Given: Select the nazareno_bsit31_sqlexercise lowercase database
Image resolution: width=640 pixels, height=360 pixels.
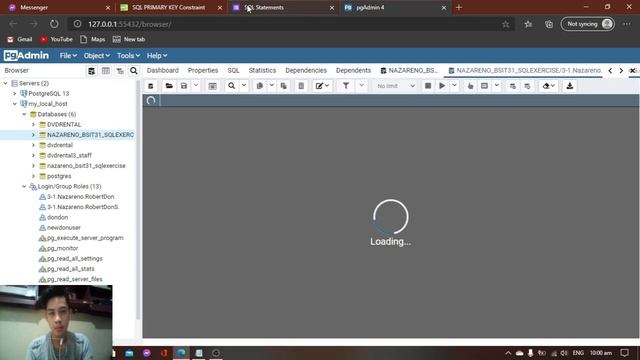Looking at the screenshot, I should tap(86, 166).
